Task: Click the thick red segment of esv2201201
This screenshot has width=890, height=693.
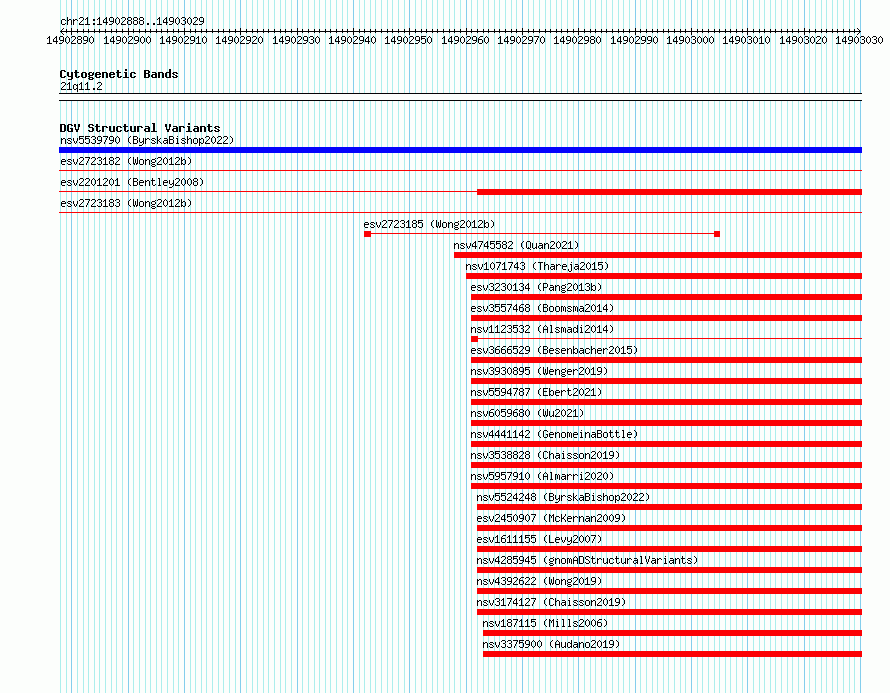Action: 670,192
